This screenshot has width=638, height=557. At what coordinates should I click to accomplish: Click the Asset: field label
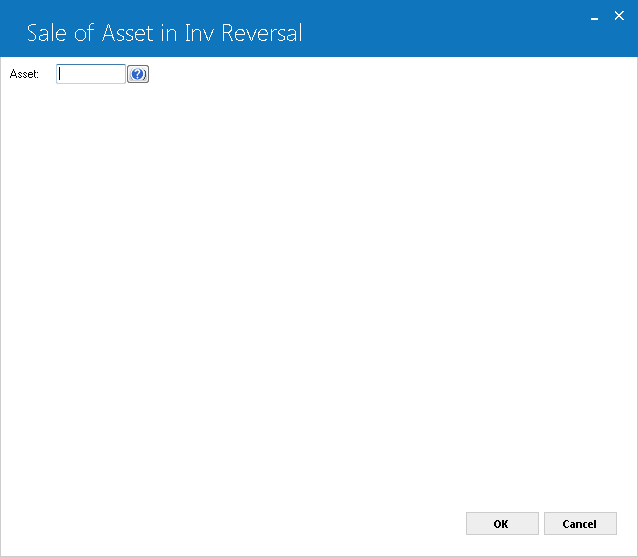tap(24, 74)
